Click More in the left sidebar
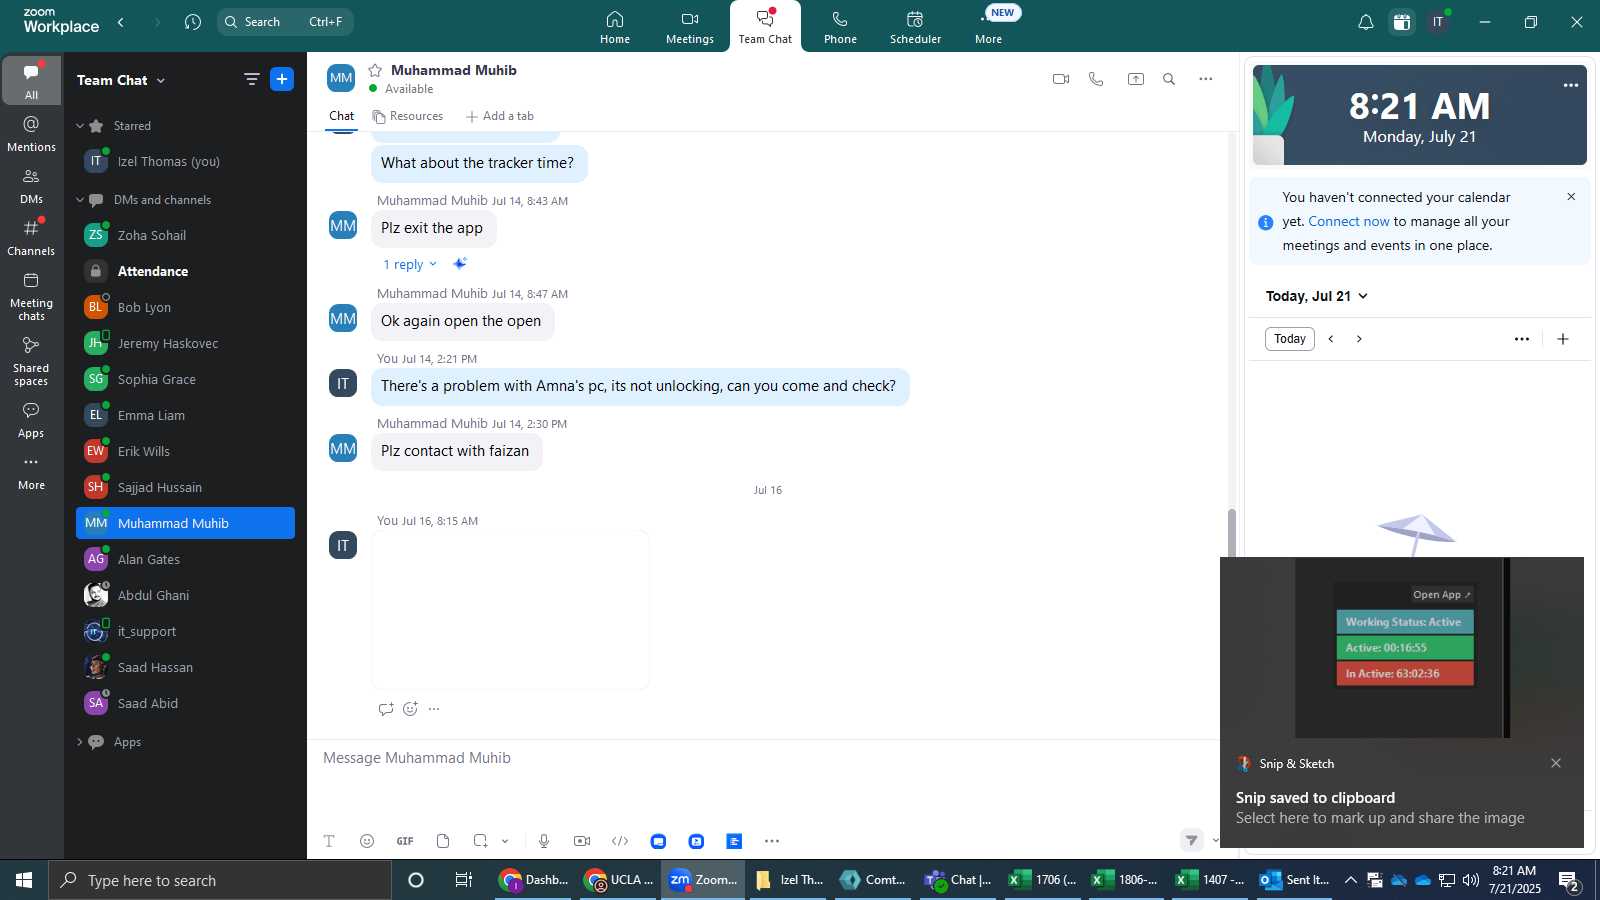This screenshot has height=900, width=1600. point(31,473)
